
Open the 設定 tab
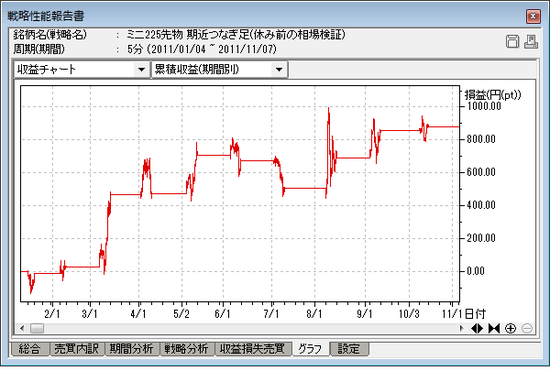click(349, 349)
